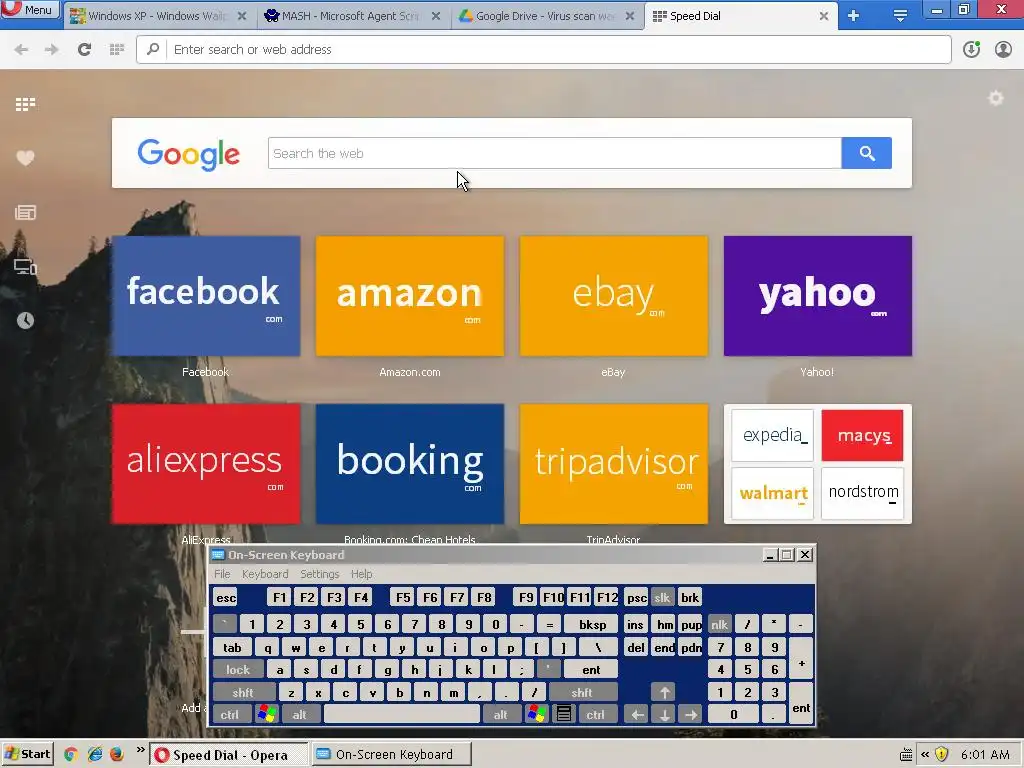
Task: Toggle the left shft key
Action: pyautogui.click(x=244, y=693)
